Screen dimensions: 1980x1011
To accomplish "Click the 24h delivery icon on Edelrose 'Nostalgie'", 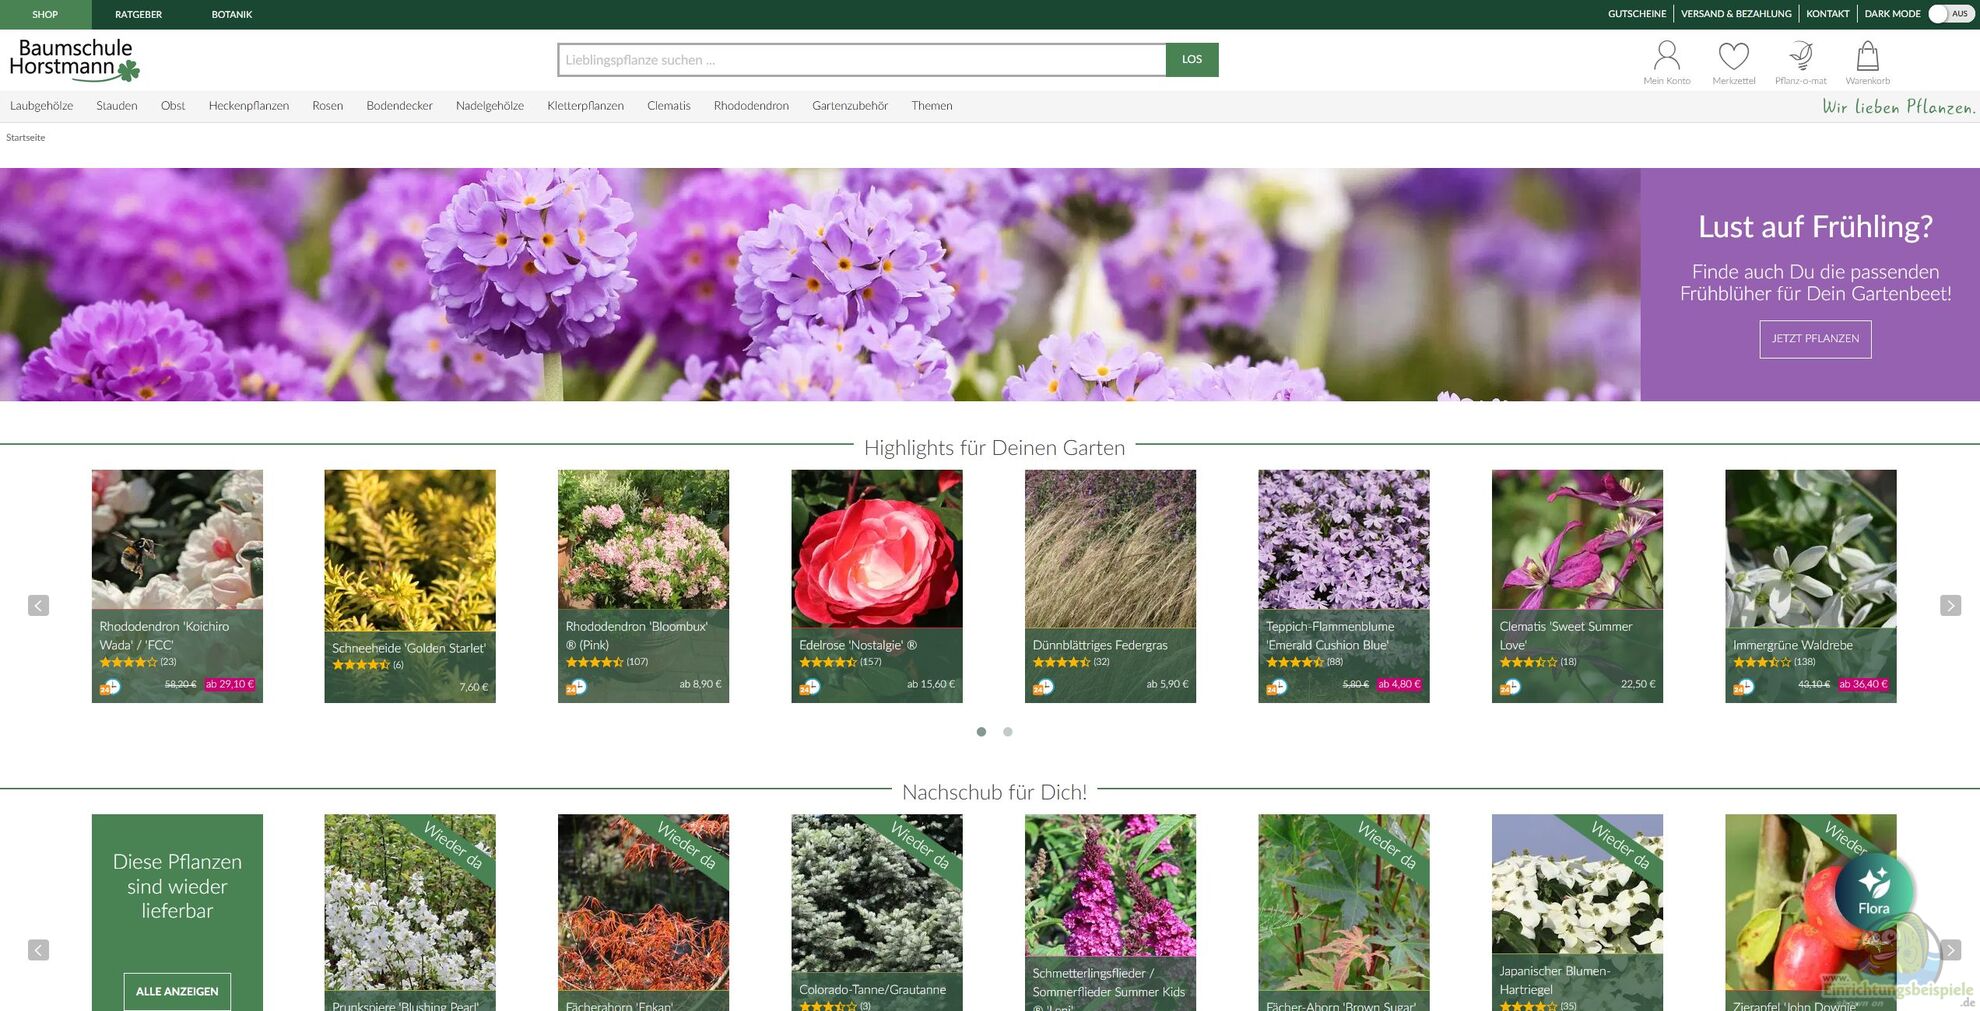I will coord(809,687).
